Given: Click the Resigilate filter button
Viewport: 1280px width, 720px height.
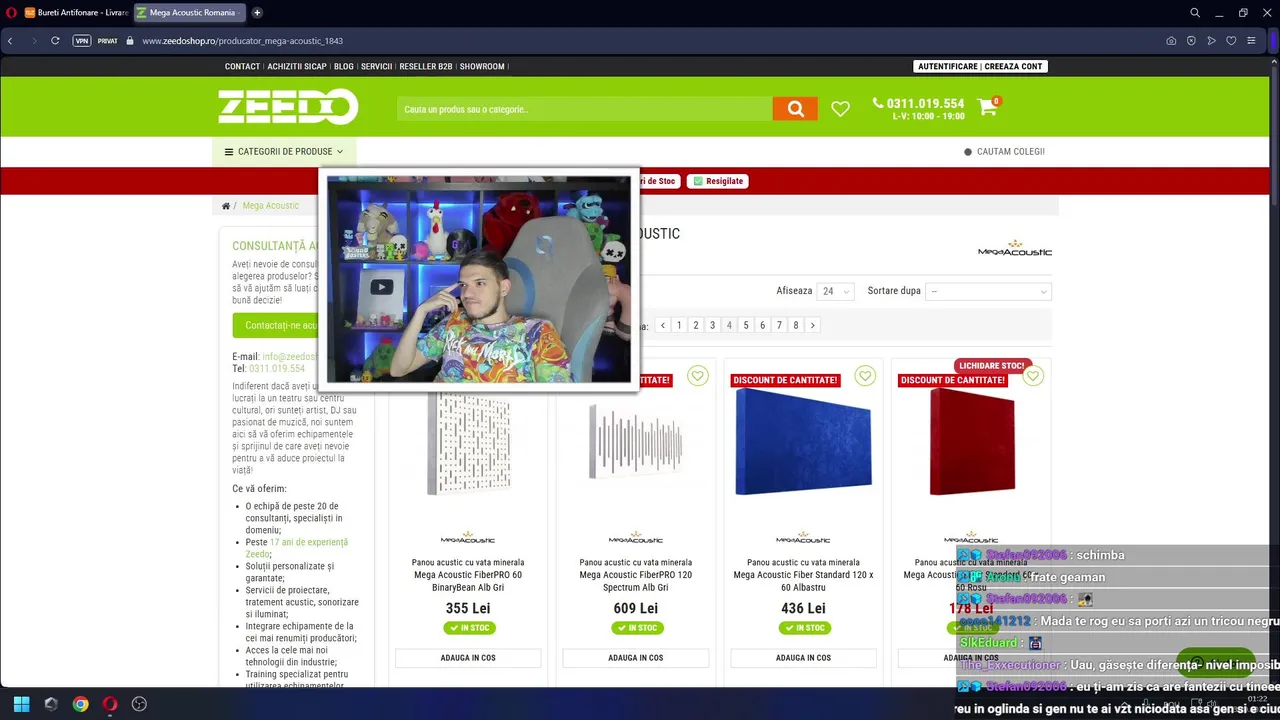Looking at the screenshot, I should point(717,181).
